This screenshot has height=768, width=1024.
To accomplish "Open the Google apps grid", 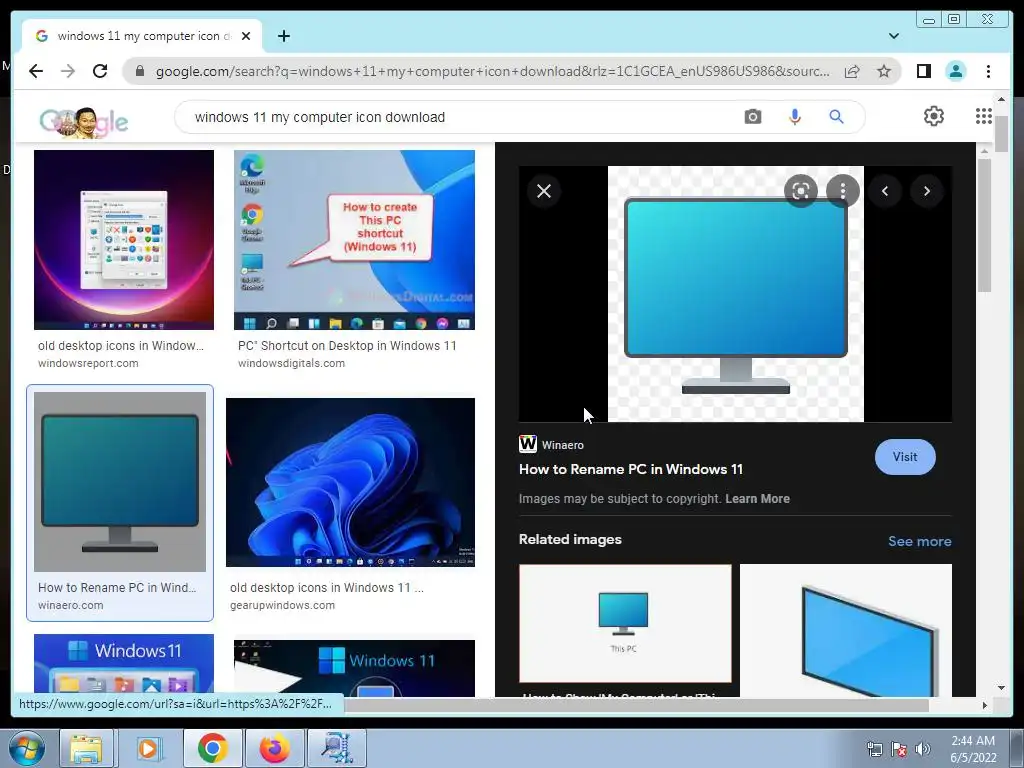I will tap(984, 116).
